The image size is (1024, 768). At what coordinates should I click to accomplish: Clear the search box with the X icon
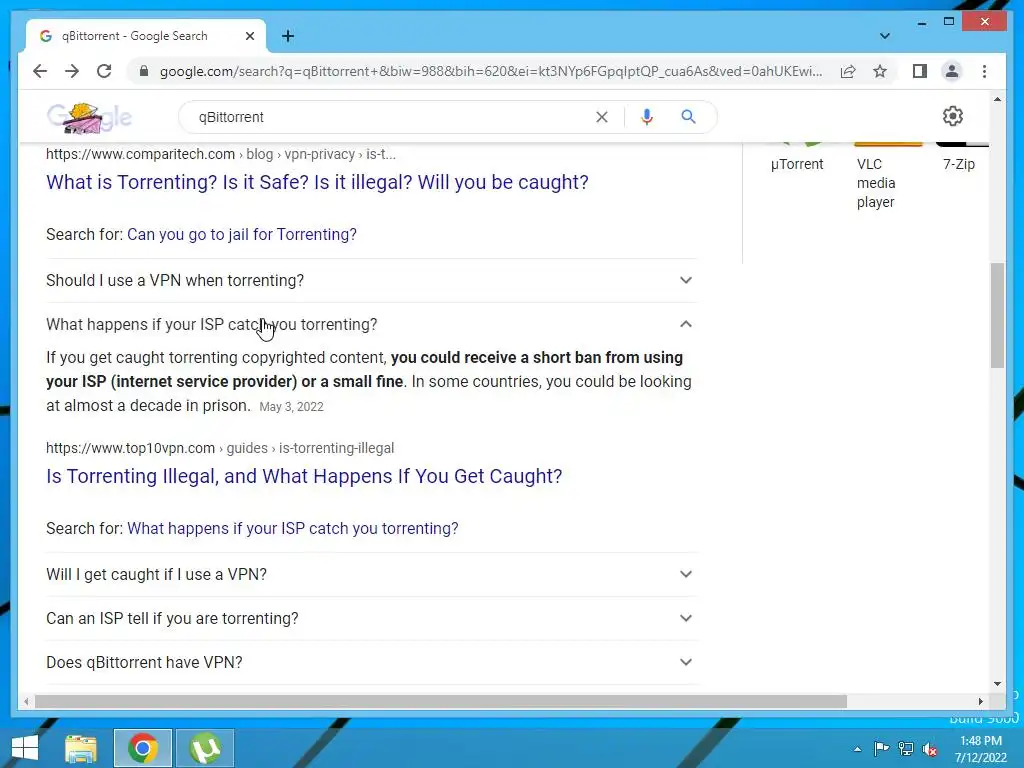pos(601,117)
